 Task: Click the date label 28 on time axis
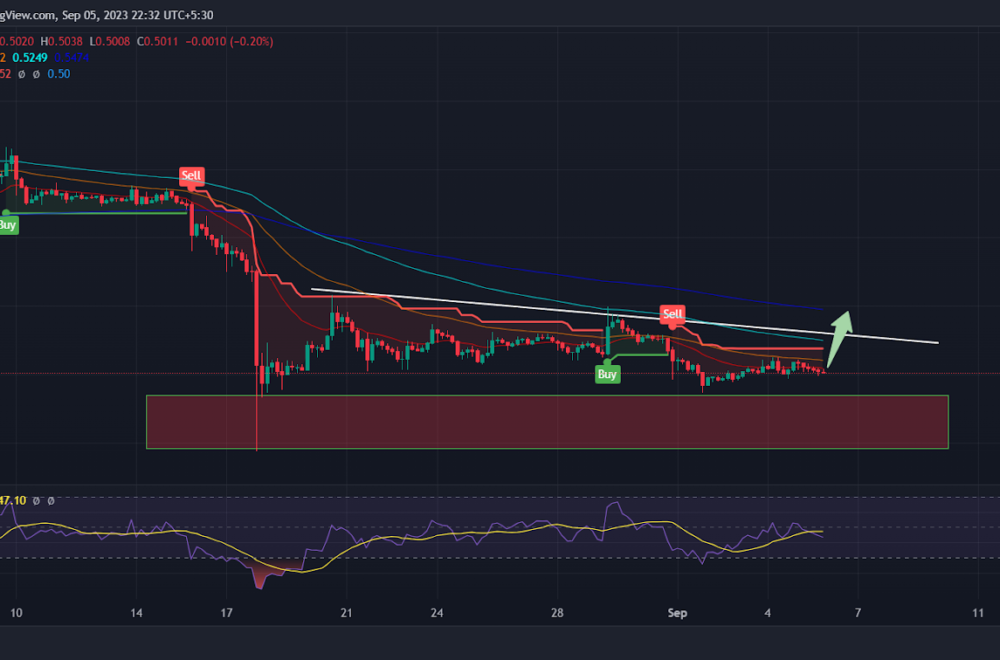[557, 613]
